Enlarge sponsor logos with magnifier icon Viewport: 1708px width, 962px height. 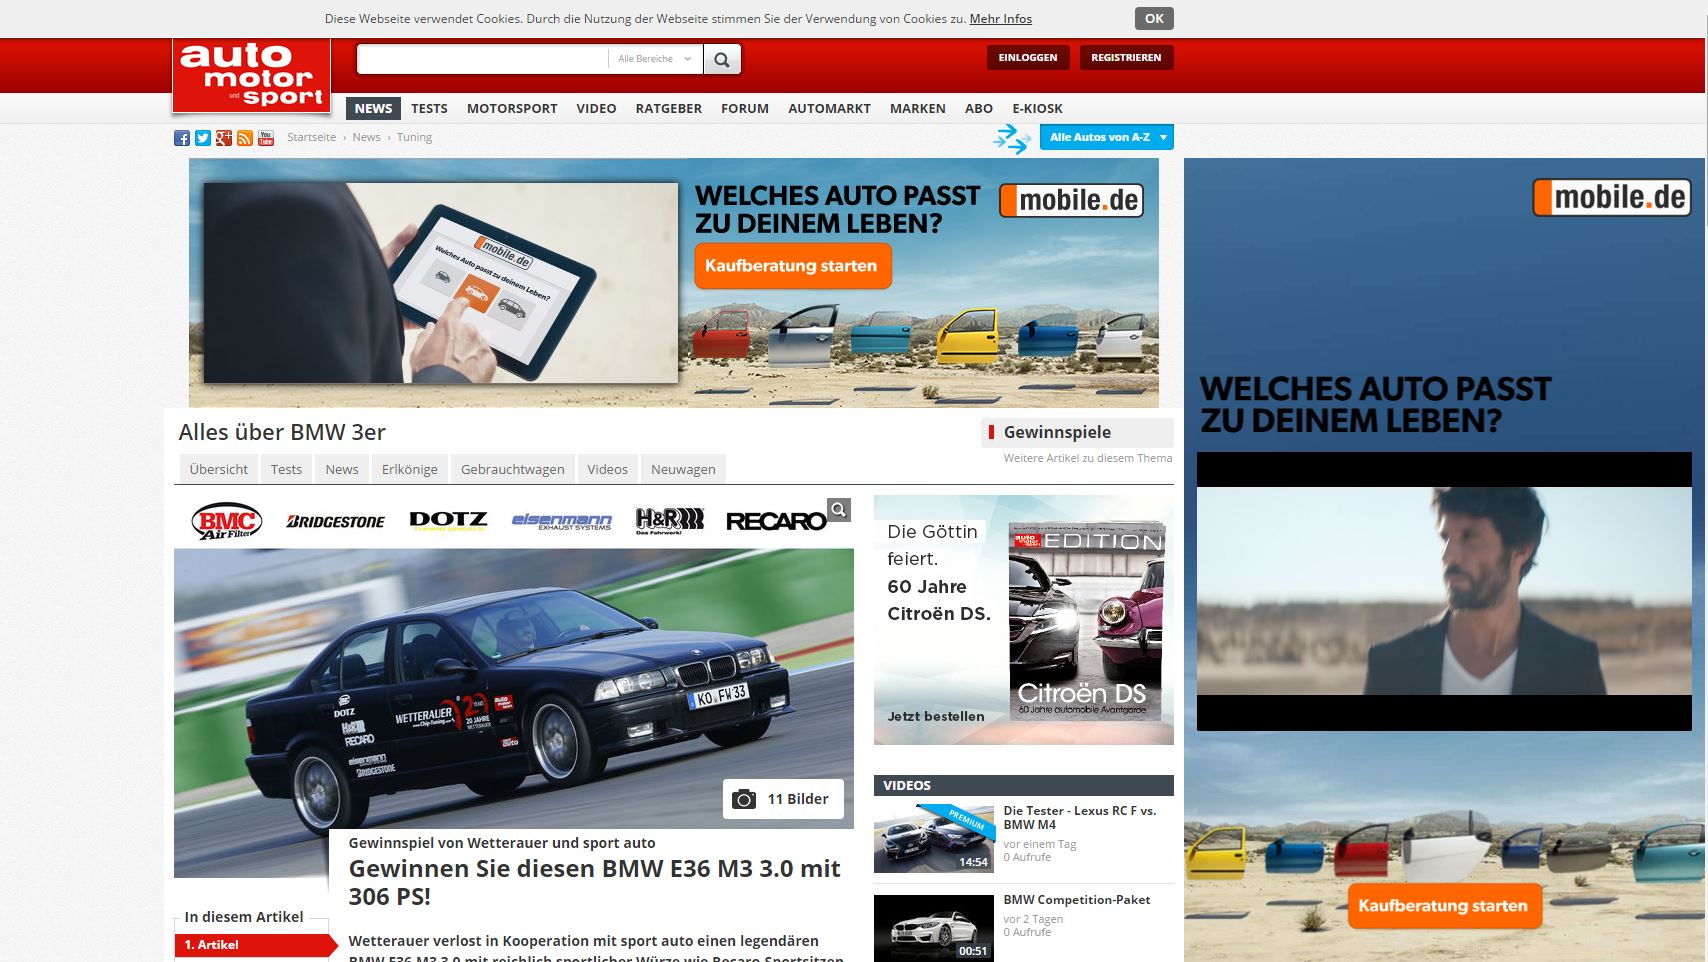point(839,510)
